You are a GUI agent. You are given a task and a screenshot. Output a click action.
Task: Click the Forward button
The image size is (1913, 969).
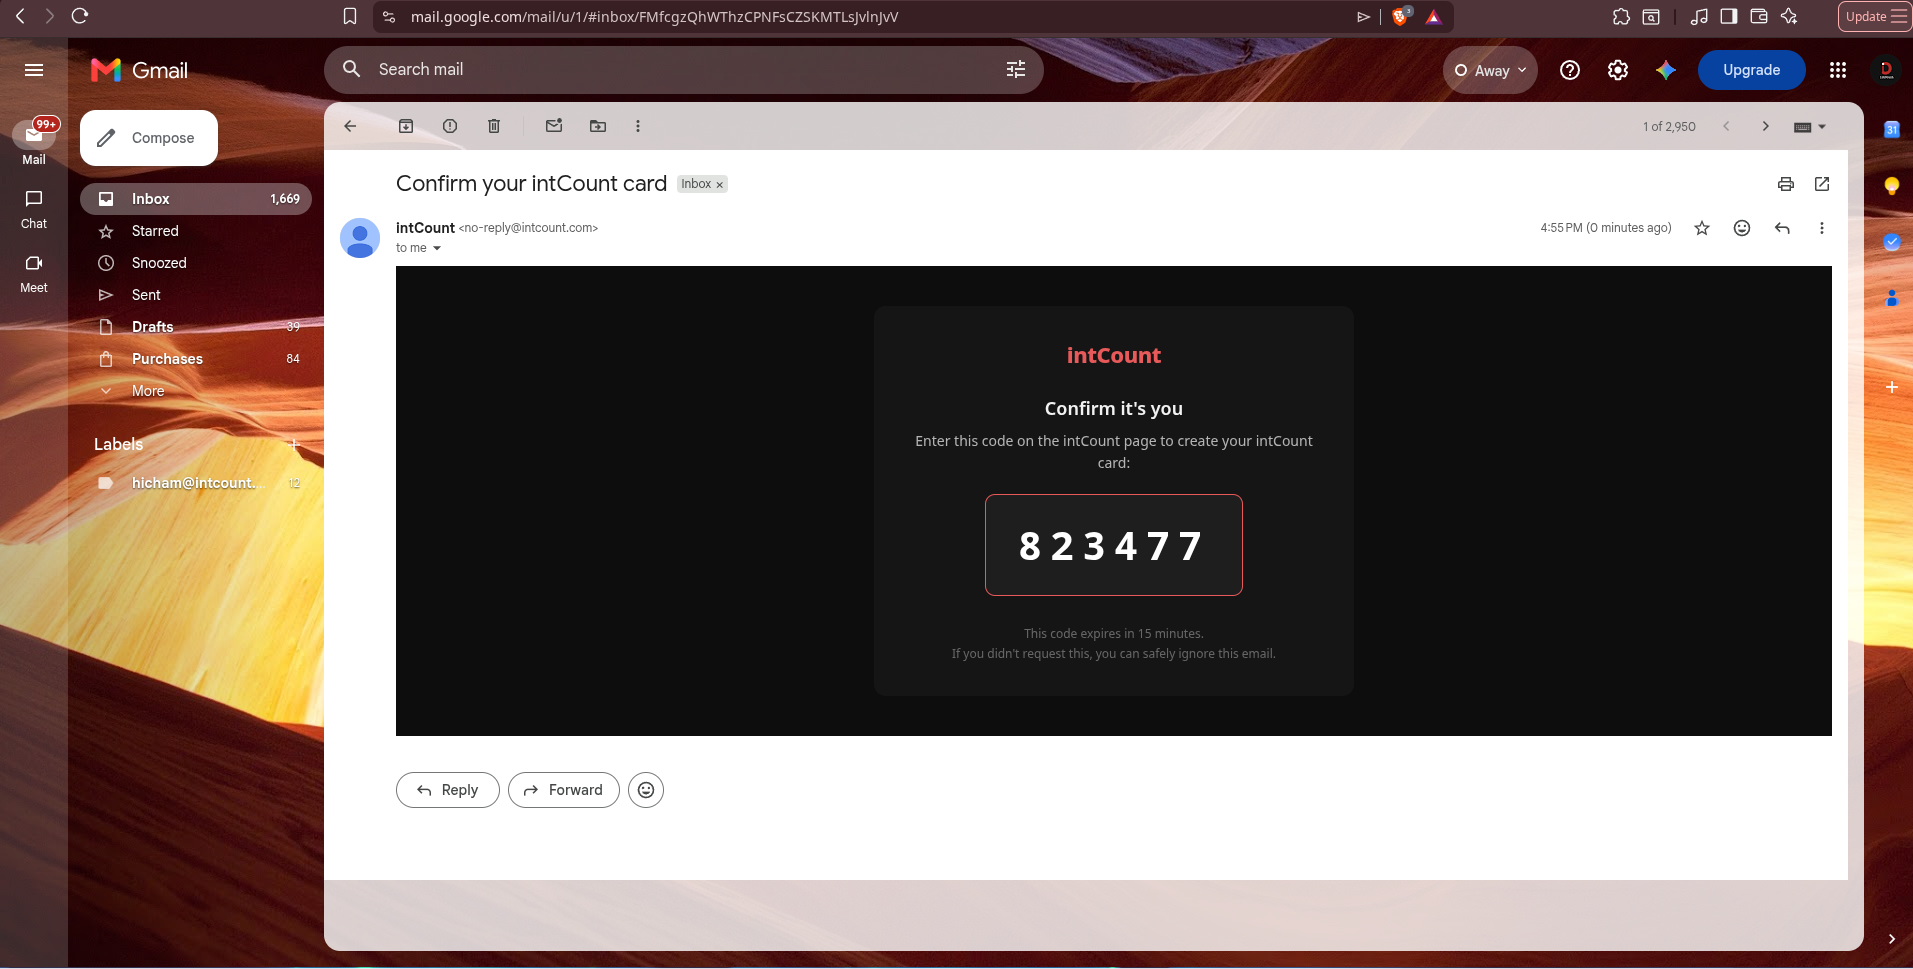pos(564,790)
